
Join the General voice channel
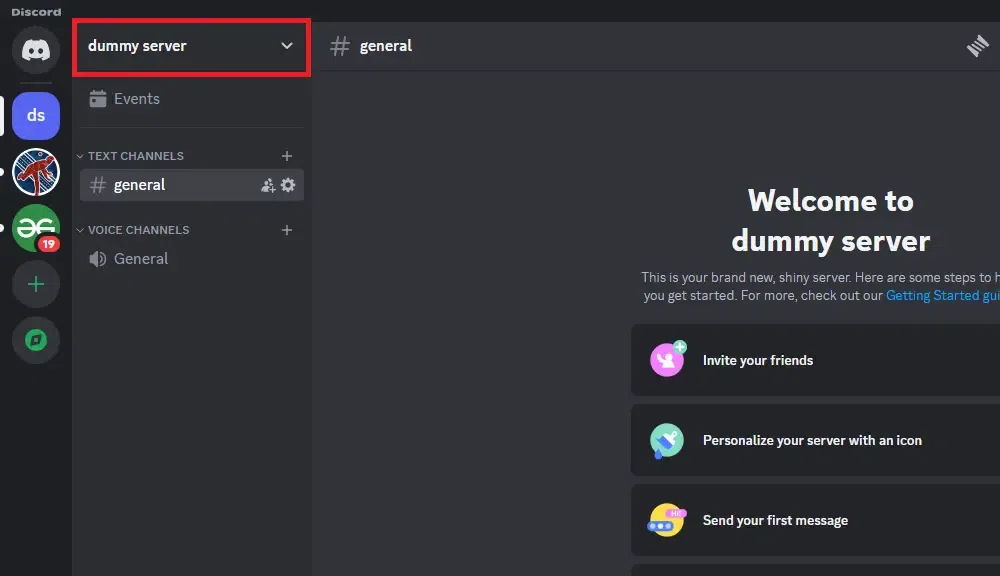tap(191, 258)
